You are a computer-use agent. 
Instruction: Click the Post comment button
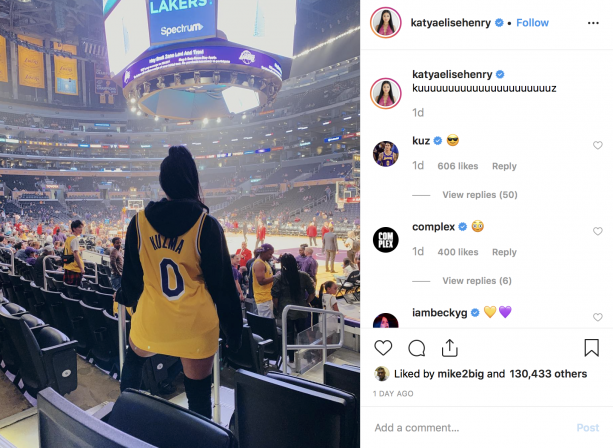click(x=588, y=428)
